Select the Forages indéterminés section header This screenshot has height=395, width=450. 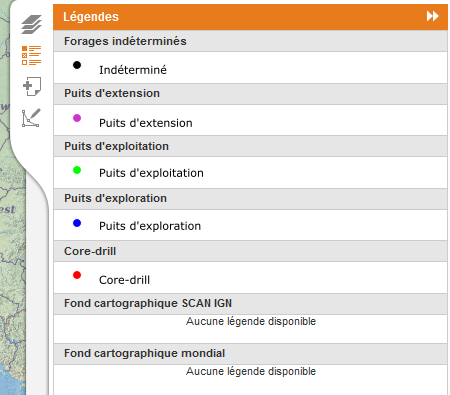[x=250, y=41]
